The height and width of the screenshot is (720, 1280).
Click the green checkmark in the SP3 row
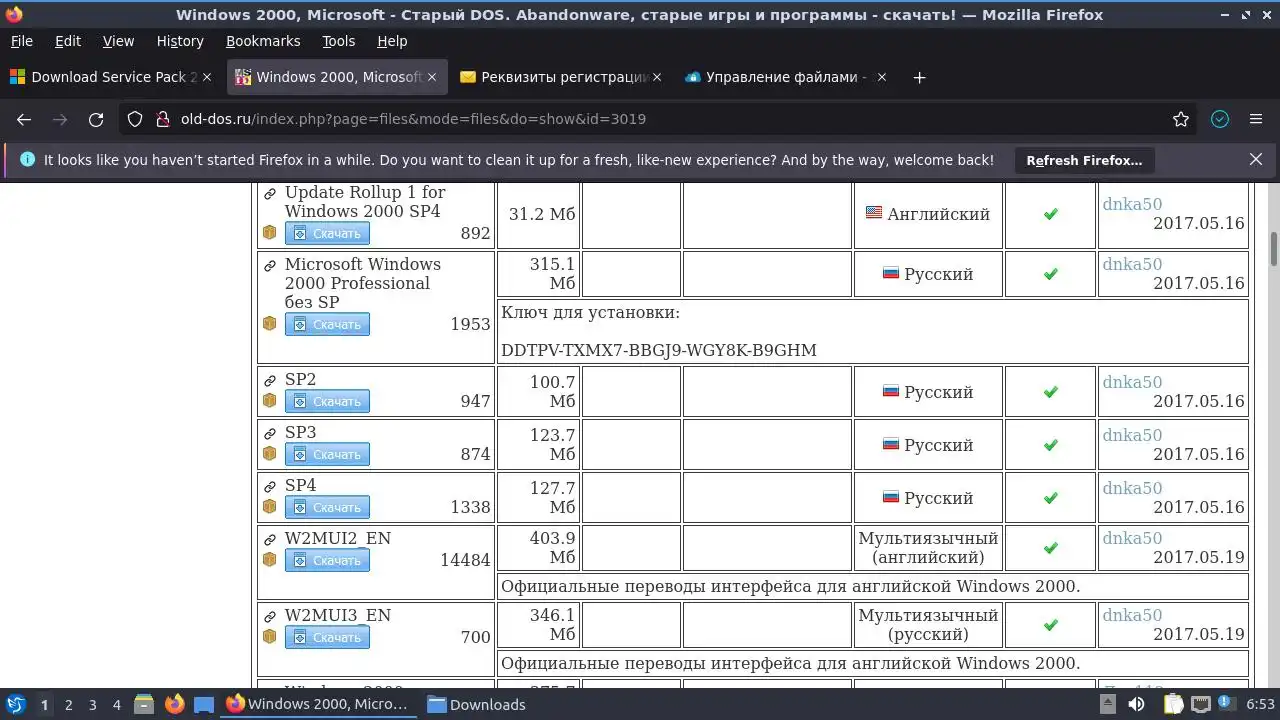[x=1050, y=445]
